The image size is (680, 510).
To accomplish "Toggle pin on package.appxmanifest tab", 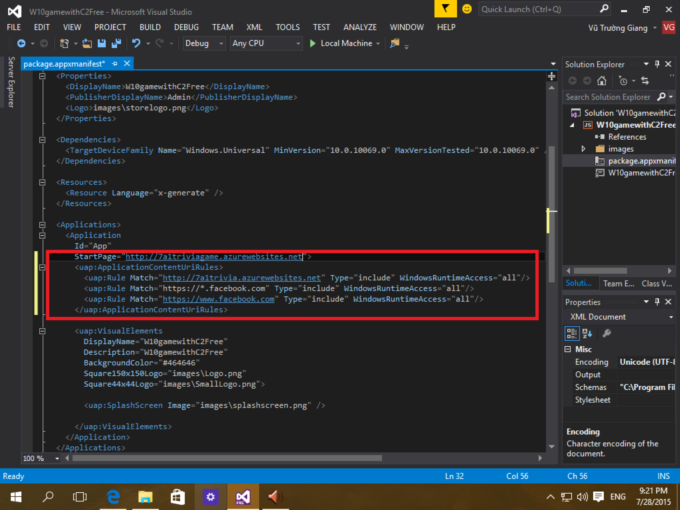I will pos(114,64).
